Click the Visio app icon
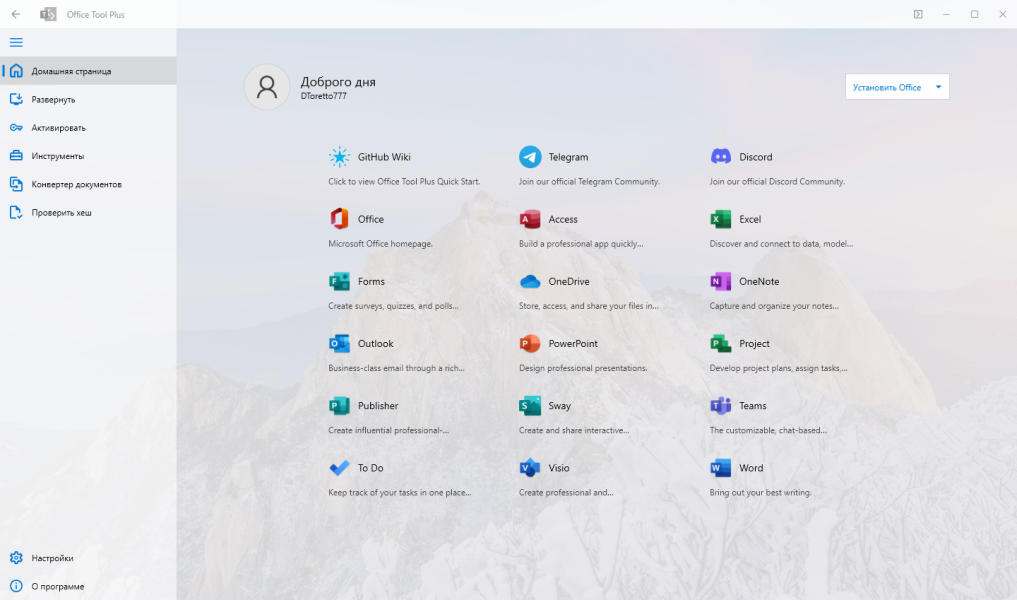This screenshot has height=600, width=1017. (x=530, y=468)
